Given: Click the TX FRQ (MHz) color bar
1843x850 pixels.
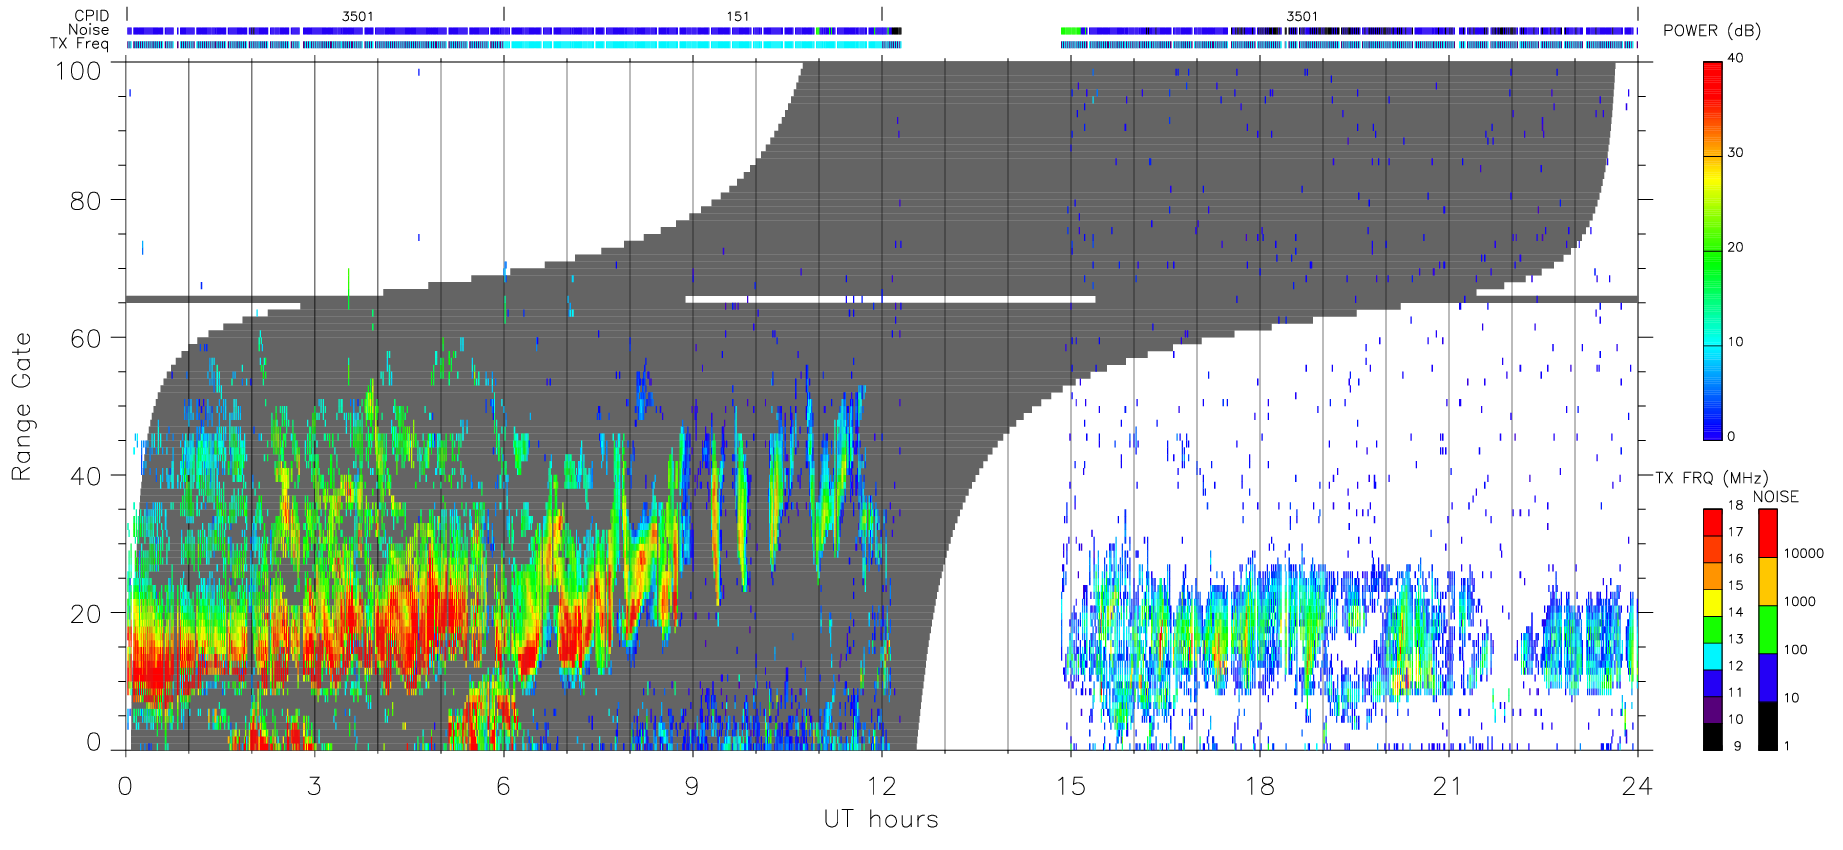Looking at the screenshot, I should coord(1713,630).
